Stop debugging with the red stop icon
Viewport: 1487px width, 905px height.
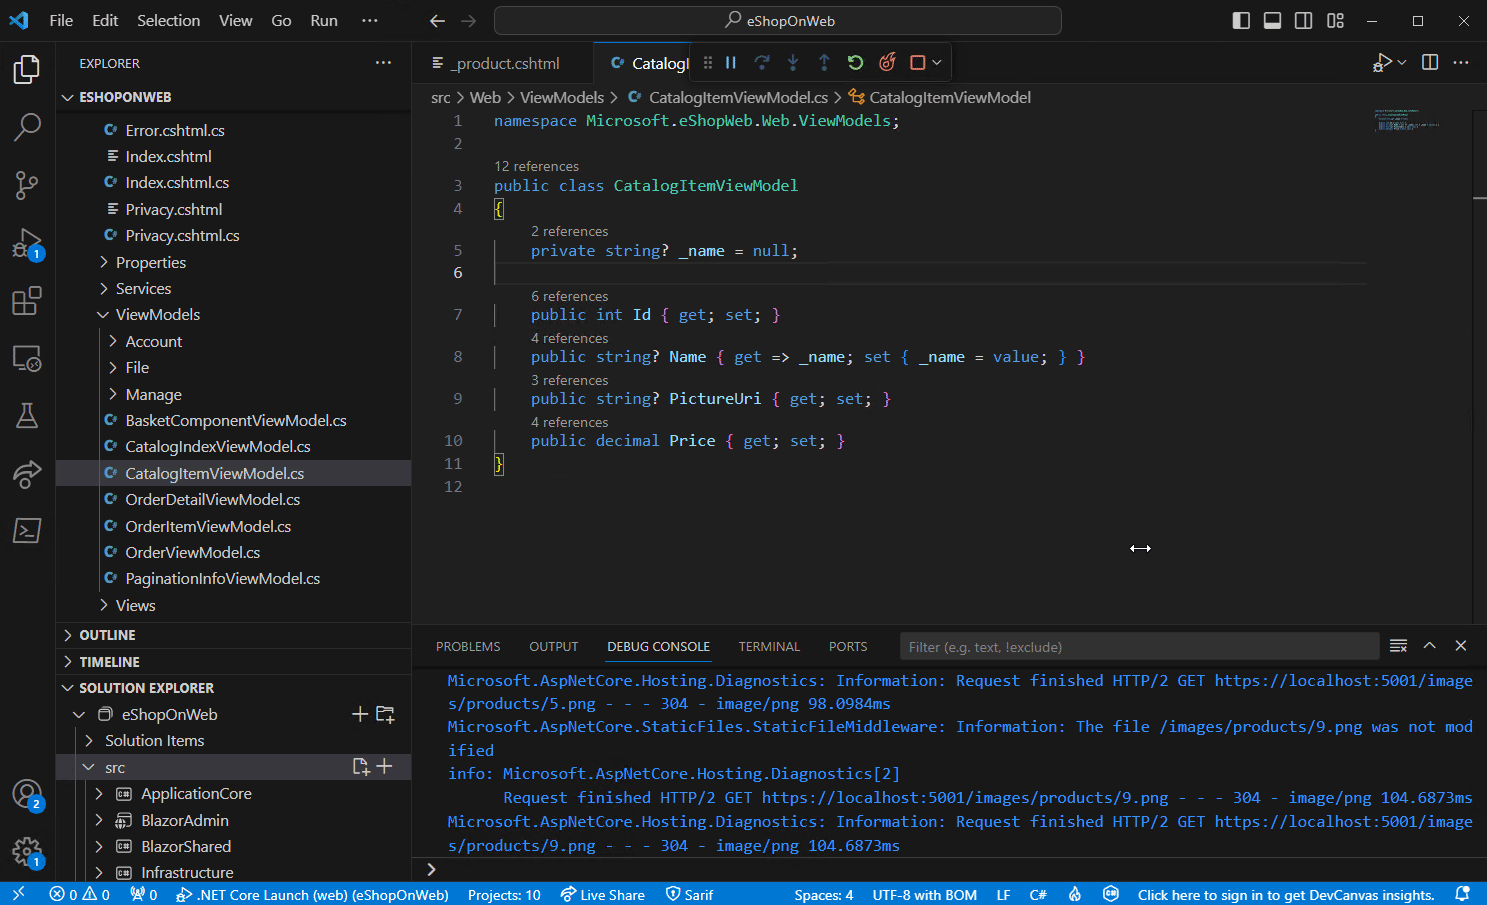click(x=917, y=62)
